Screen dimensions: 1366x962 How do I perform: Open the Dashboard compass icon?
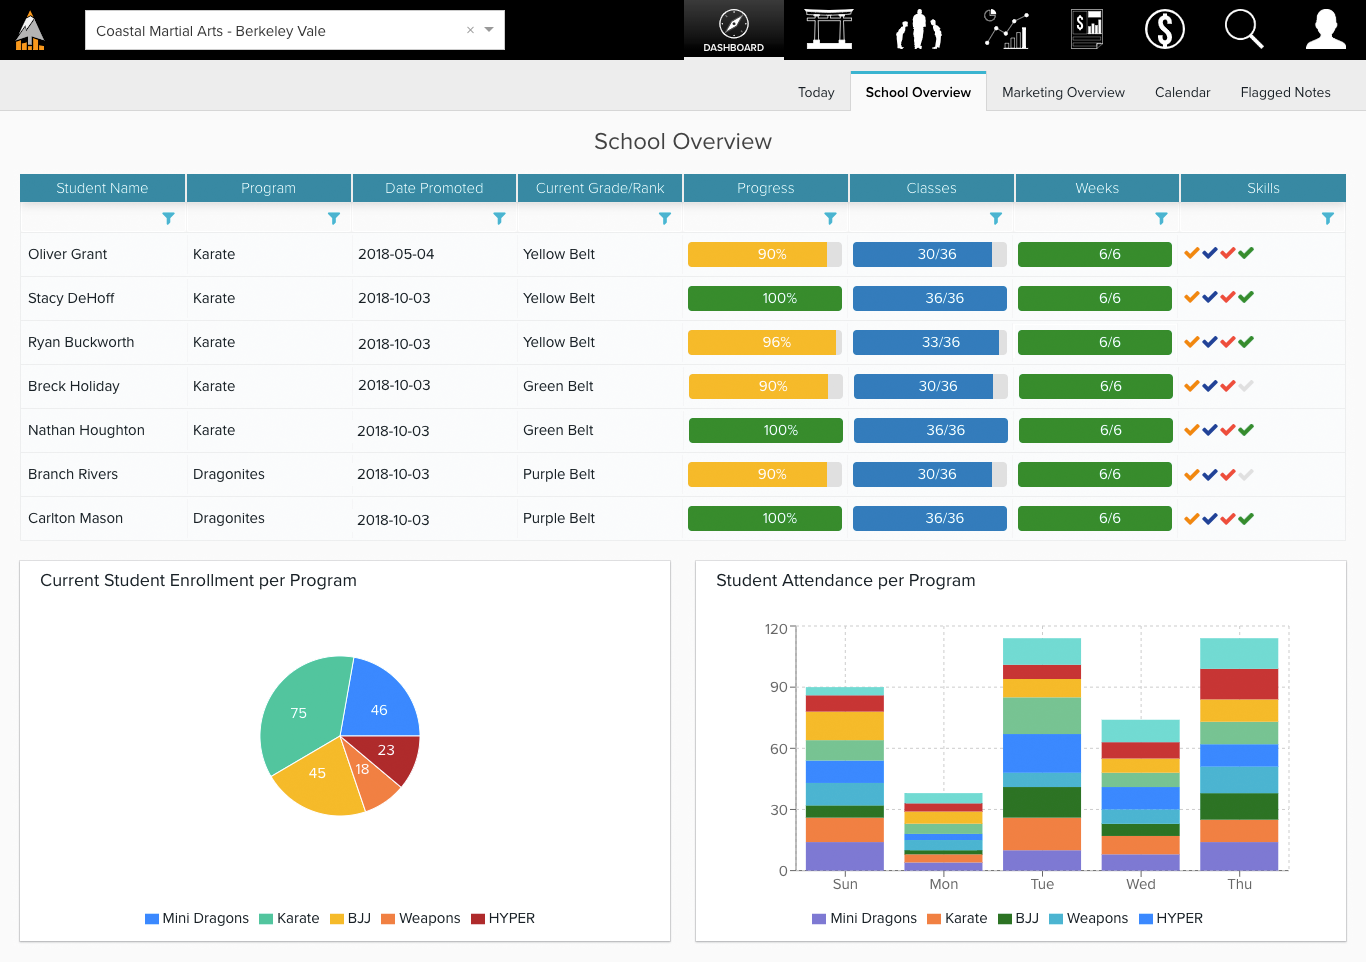[x=733, y=29]
